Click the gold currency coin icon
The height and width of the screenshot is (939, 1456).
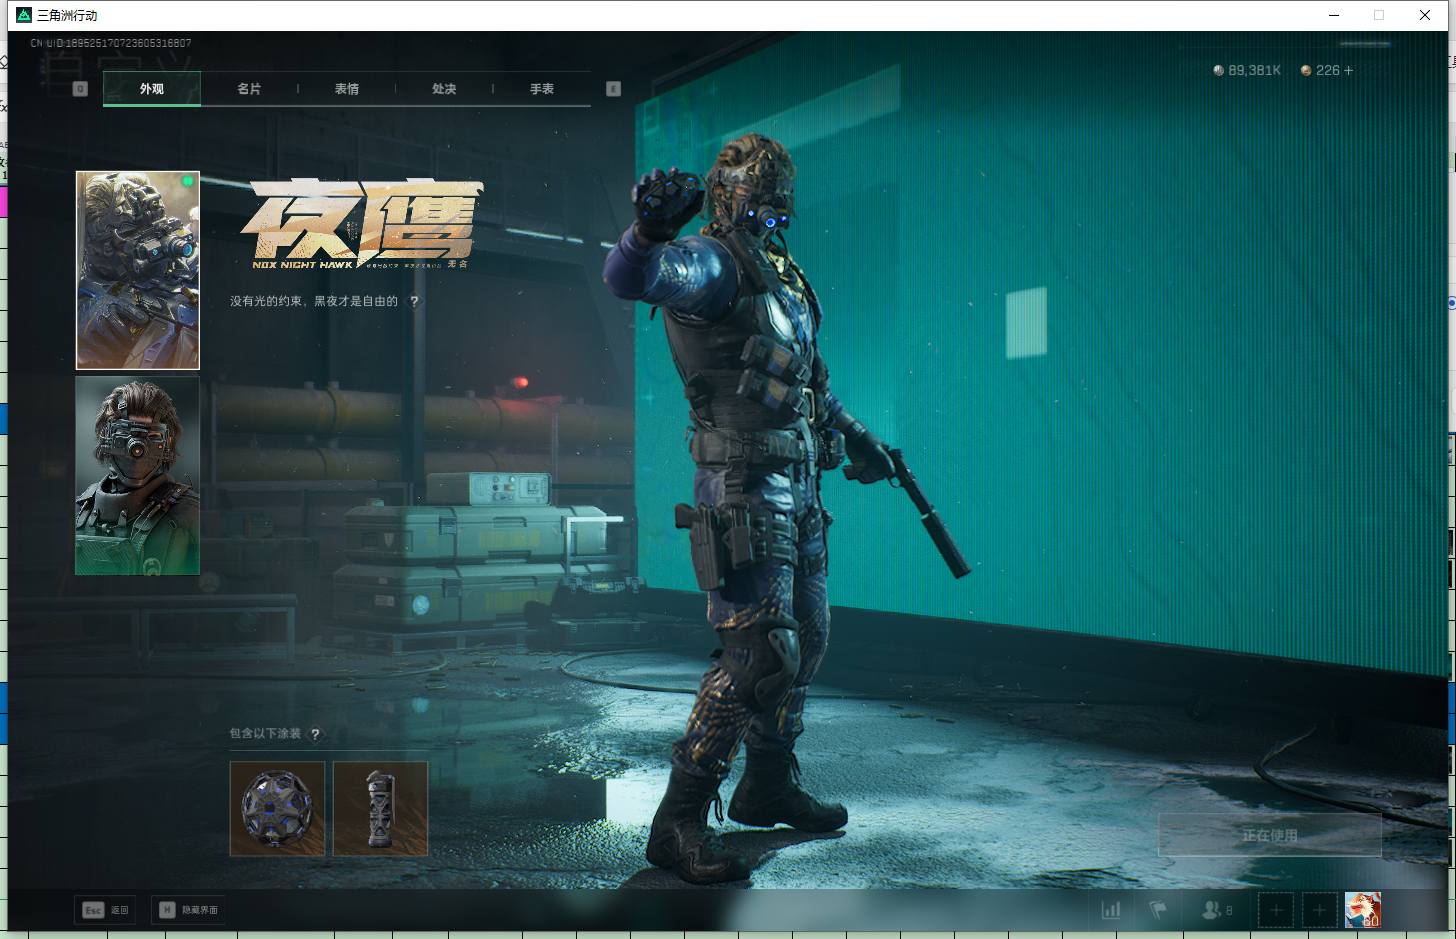click(1306, 70)
